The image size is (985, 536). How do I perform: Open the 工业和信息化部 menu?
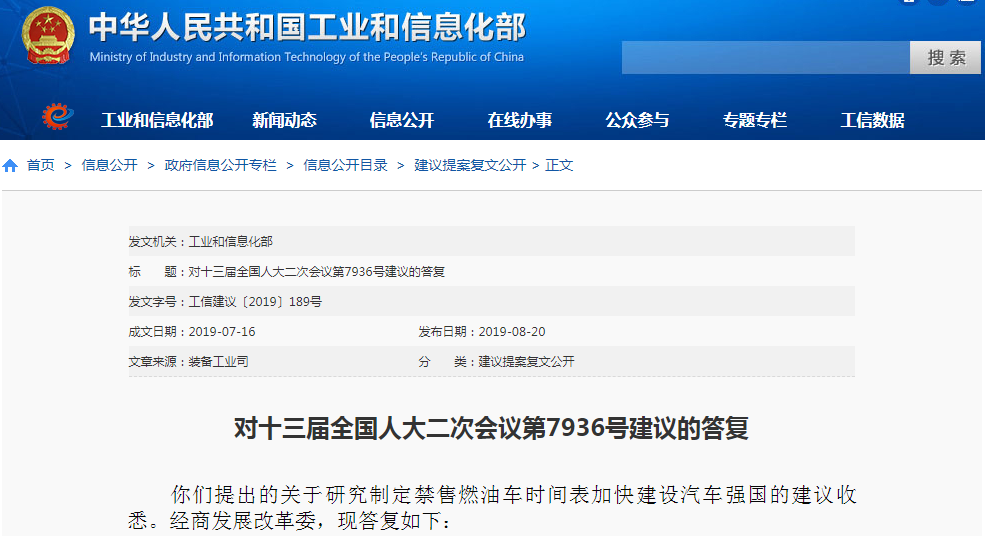[x=157, y=120]
